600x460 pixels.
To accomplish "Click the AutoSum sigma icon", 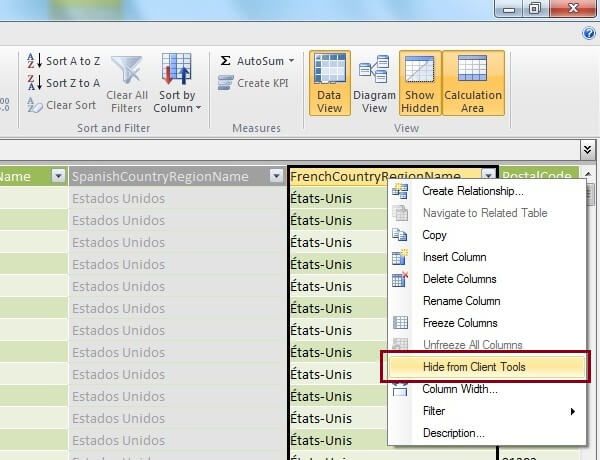I will 225,61.
